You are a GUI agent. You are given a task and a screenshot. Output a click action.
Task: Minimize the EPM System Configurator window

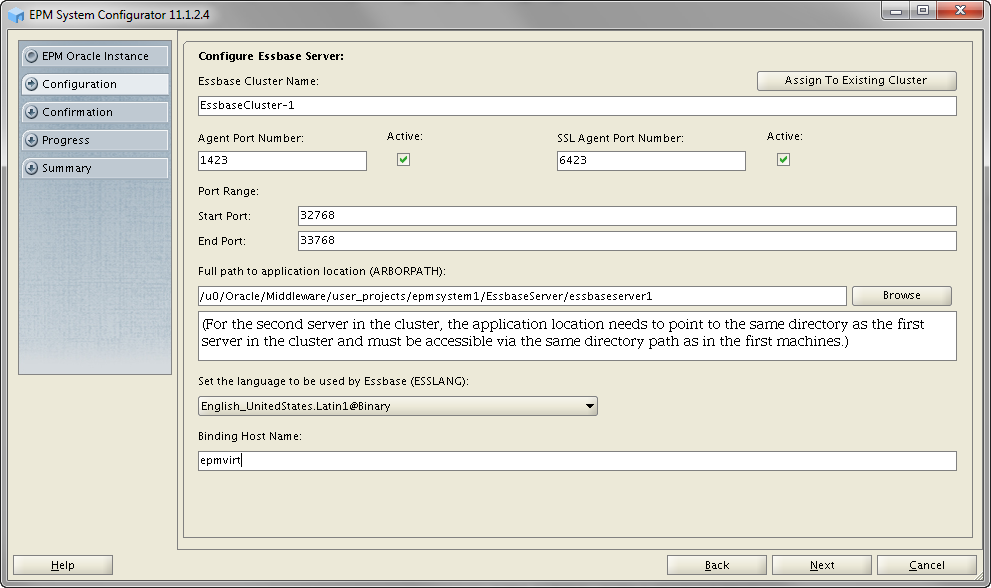click(x=896, y=10)
